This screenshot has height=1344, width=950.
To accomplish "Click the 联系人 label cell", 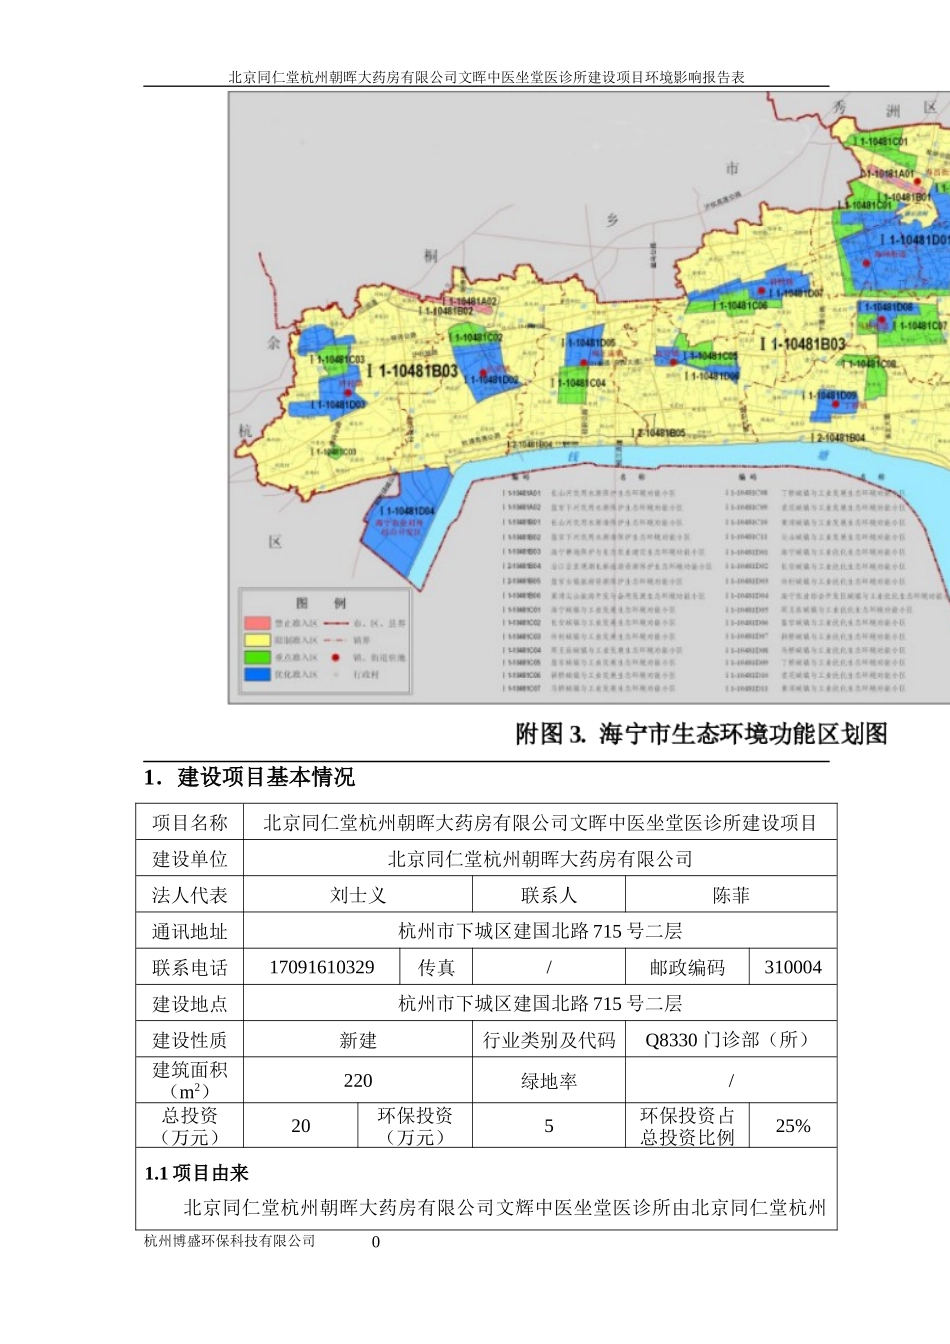I will [x=549, y=895].
